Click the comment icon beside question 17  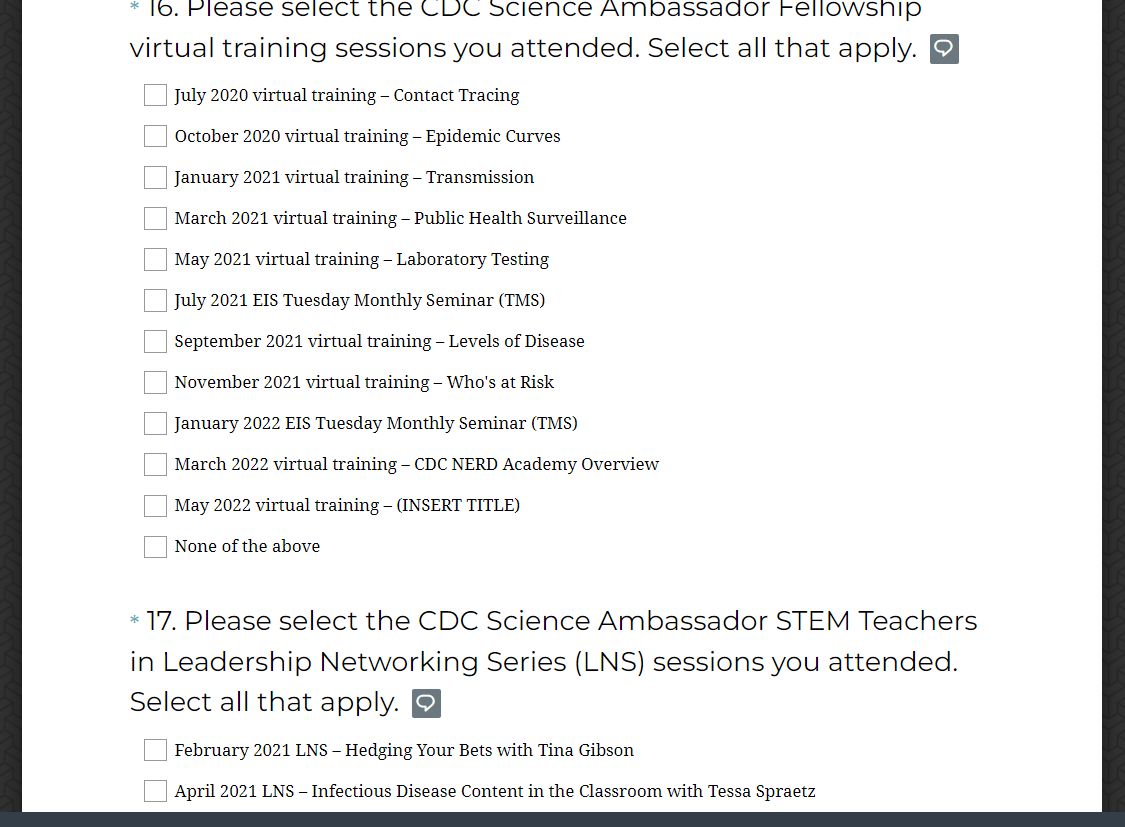pos(426,703)
